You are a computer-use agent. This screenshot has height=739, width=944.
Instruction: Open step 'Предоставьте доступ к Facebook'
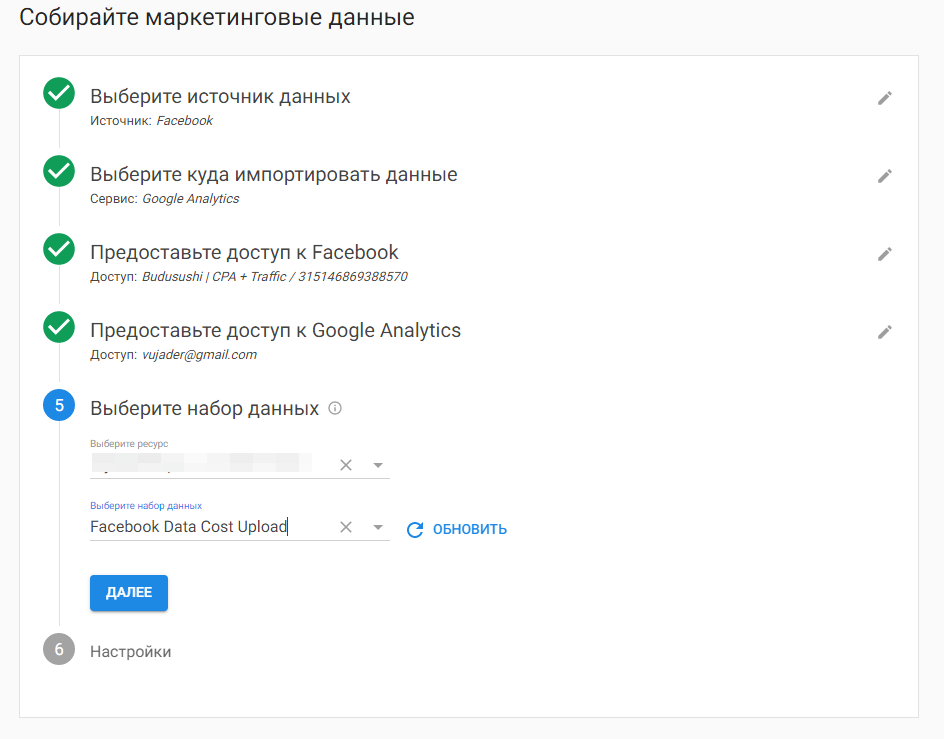(x=244, y=252)
